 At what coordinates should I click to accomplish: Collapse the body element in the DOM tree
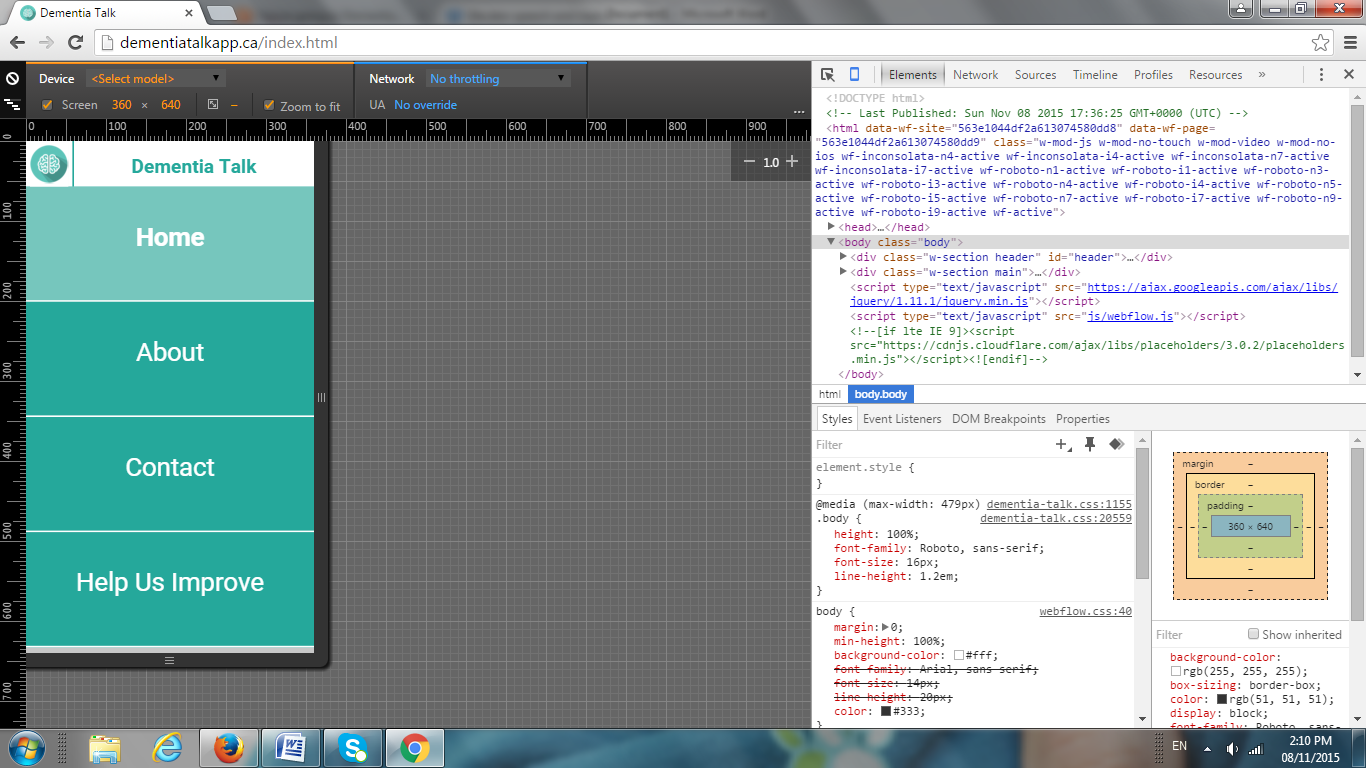point(831,242)
